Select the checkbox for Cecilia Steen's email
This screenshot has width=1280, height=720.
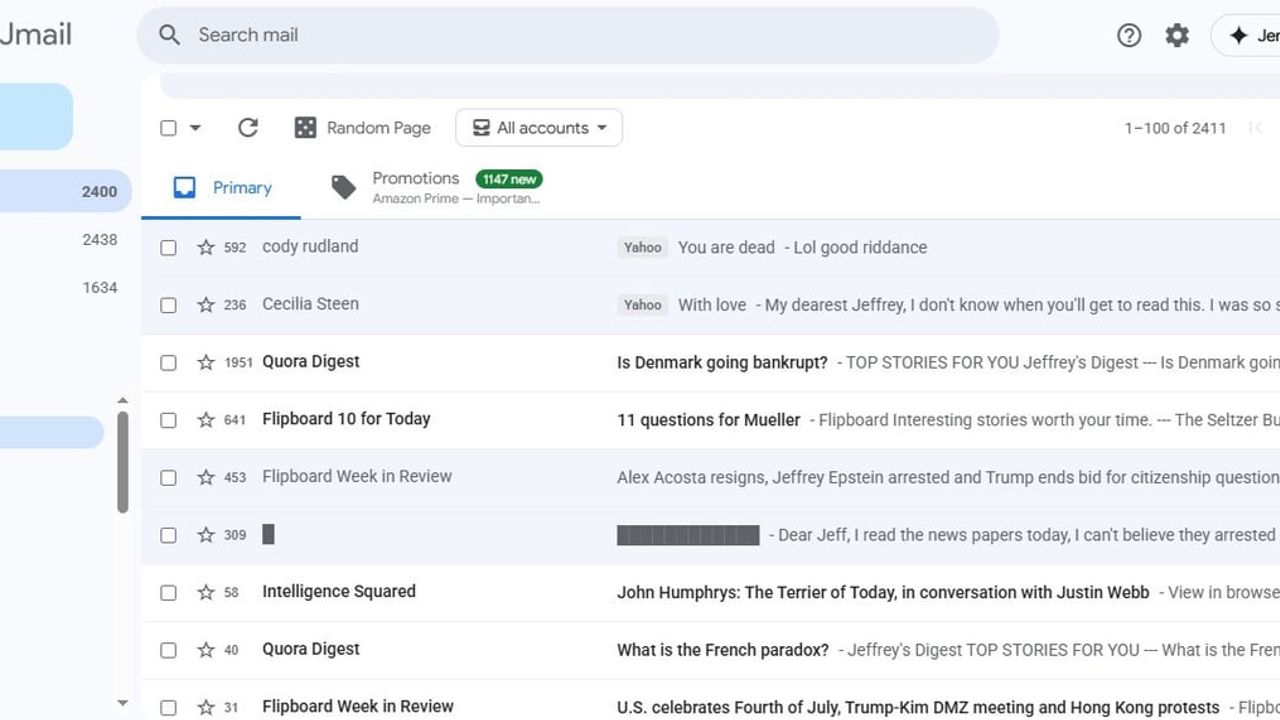(x=168, y=304)
